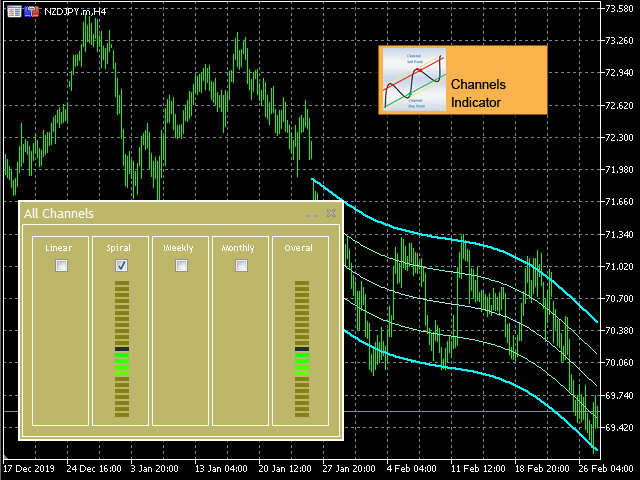
Task: Click the 17 Dec 2019 date label
Action: (x=29, y=468)
